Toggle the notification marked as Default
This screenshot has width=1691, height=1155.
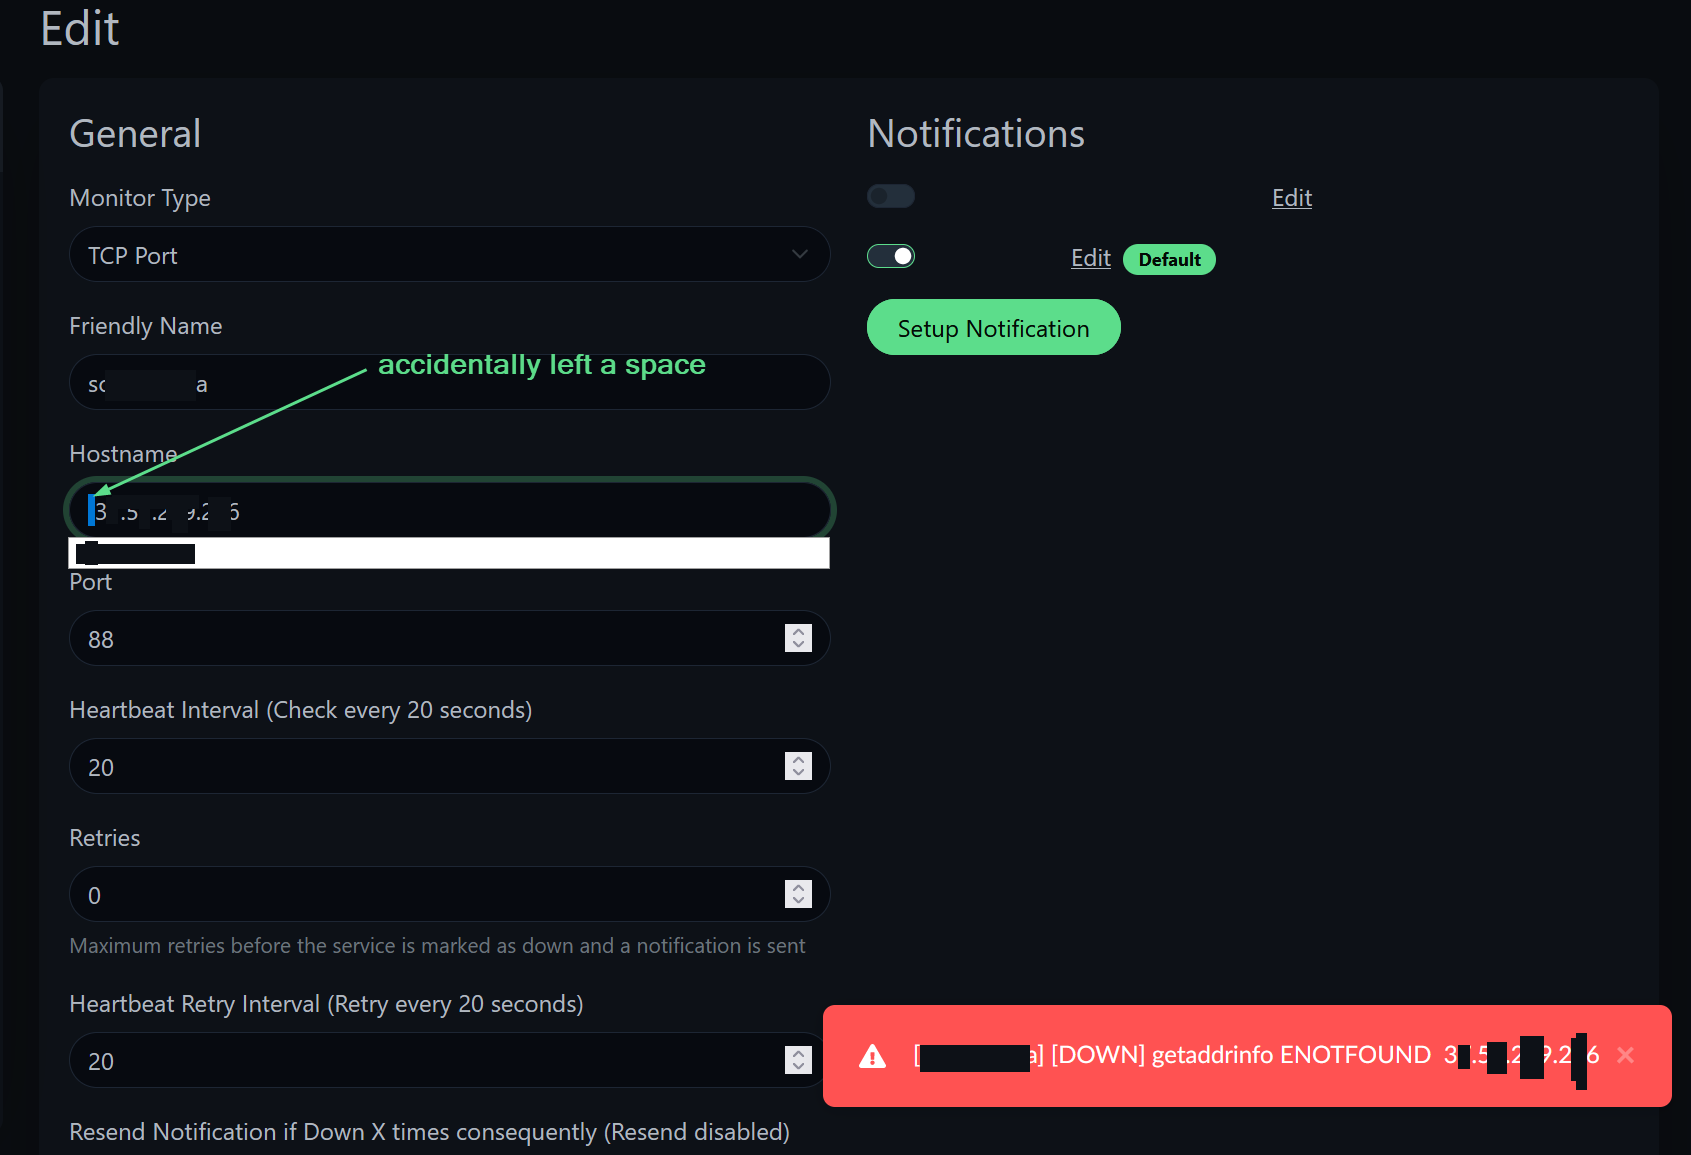point(890,256)
